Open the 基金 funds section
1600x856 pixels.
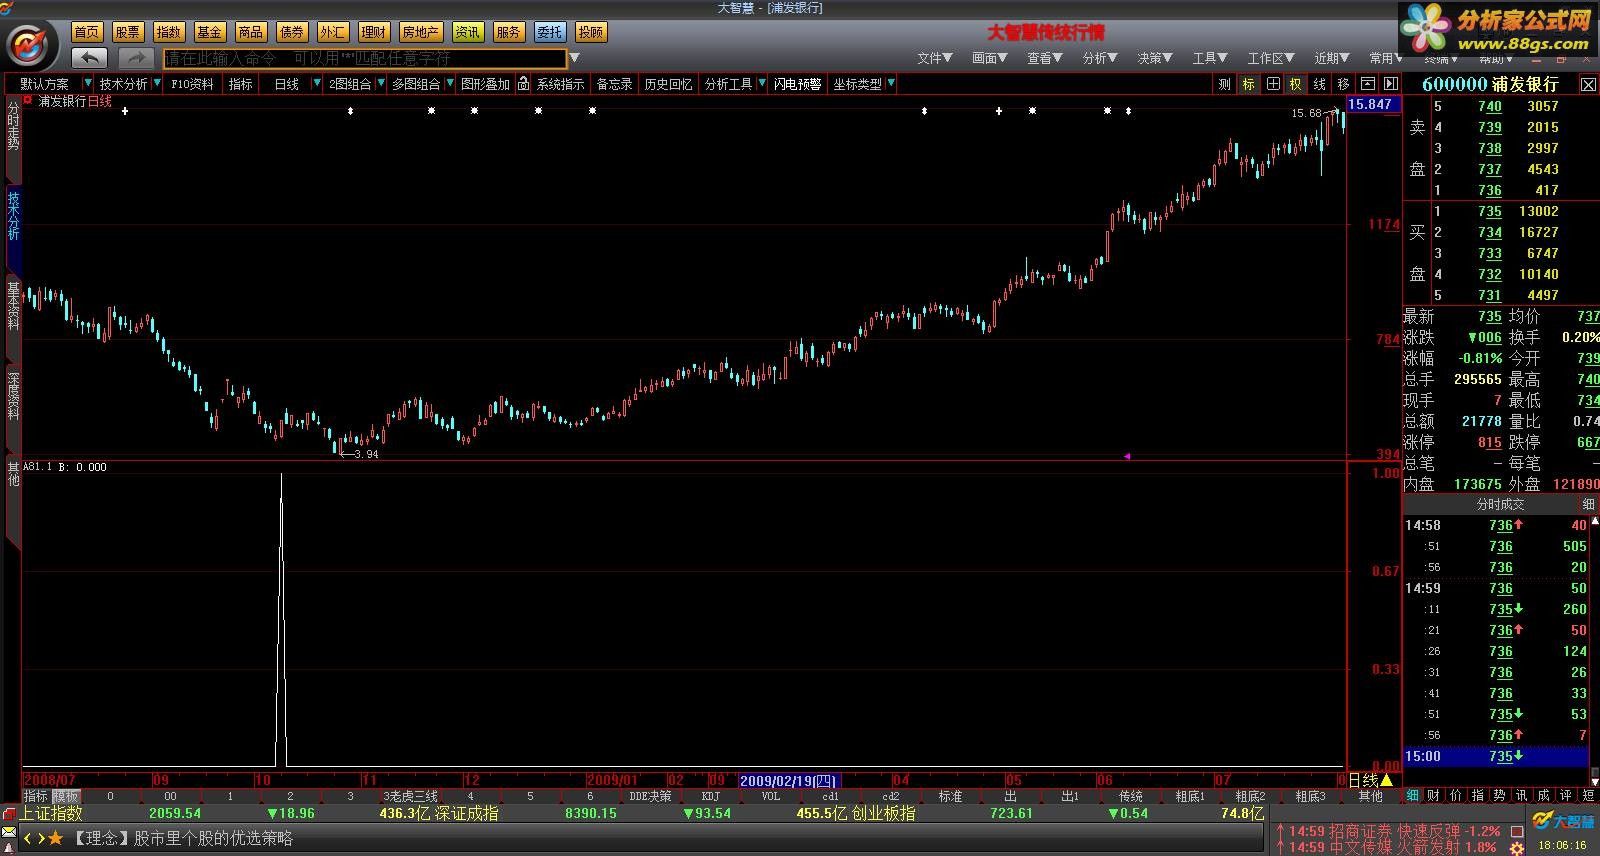pyautogui.click(x=210, y=32)
